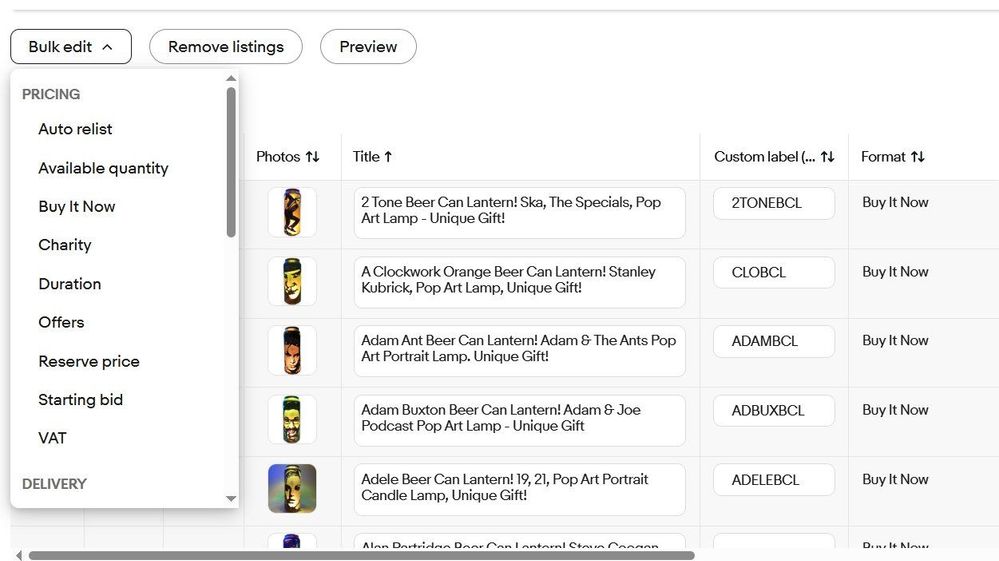Edit Adam Ant Beer Can Lantern title
This screenshot has width=999, height=561.
[x=519, y=351]
